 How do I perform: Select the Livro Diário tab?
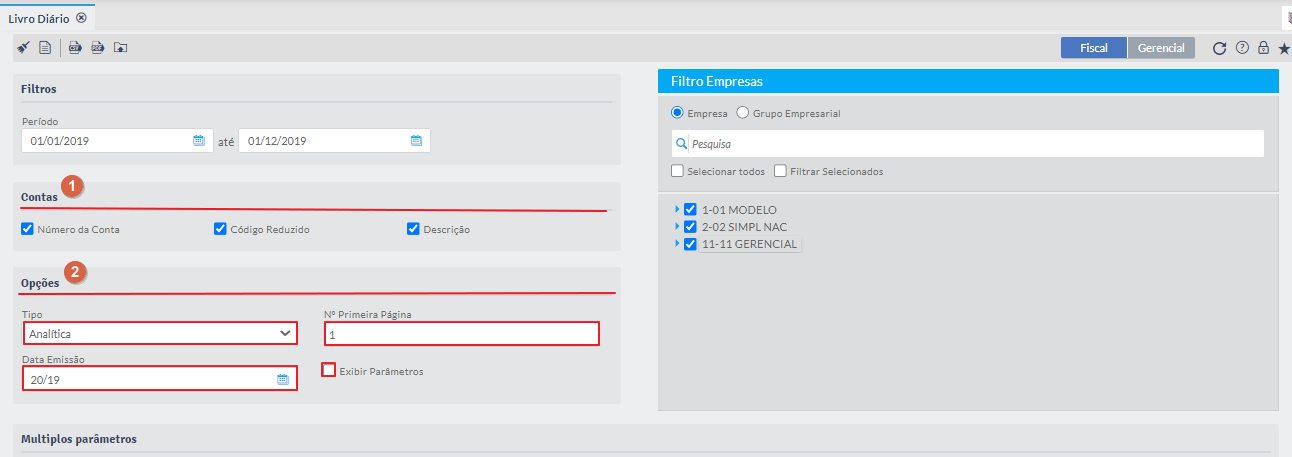(x=40, y=18)
